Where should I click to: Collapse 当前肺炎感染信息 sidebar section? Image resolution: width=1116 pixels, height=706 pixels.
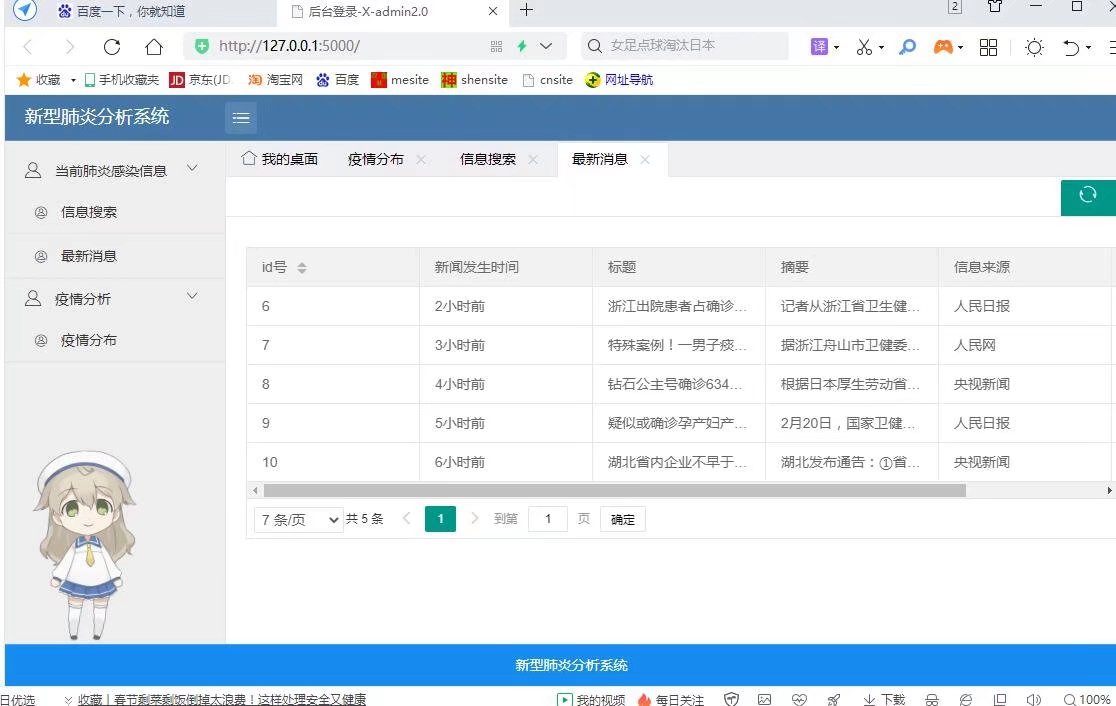[x=191, y=168]
